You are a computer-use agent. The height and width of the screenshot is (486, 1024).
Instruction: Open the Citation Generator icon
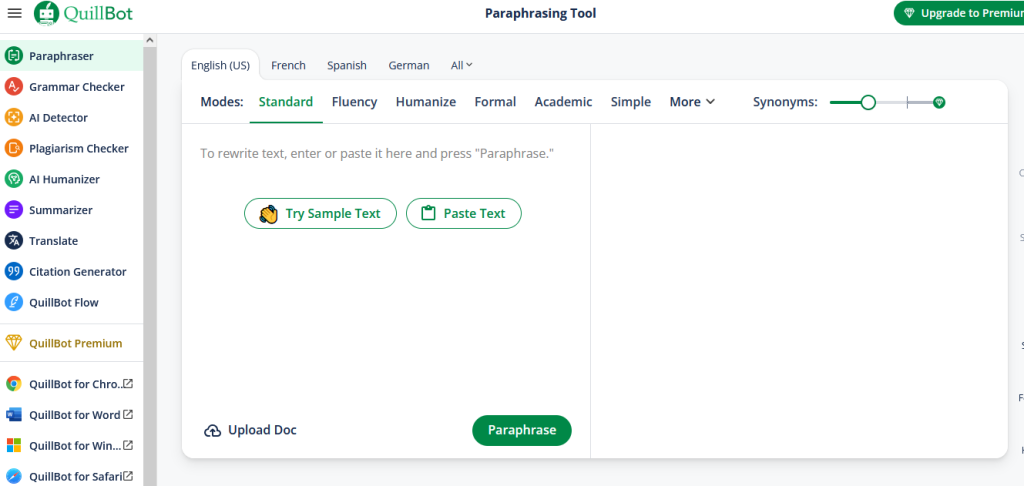click(14, 271)
